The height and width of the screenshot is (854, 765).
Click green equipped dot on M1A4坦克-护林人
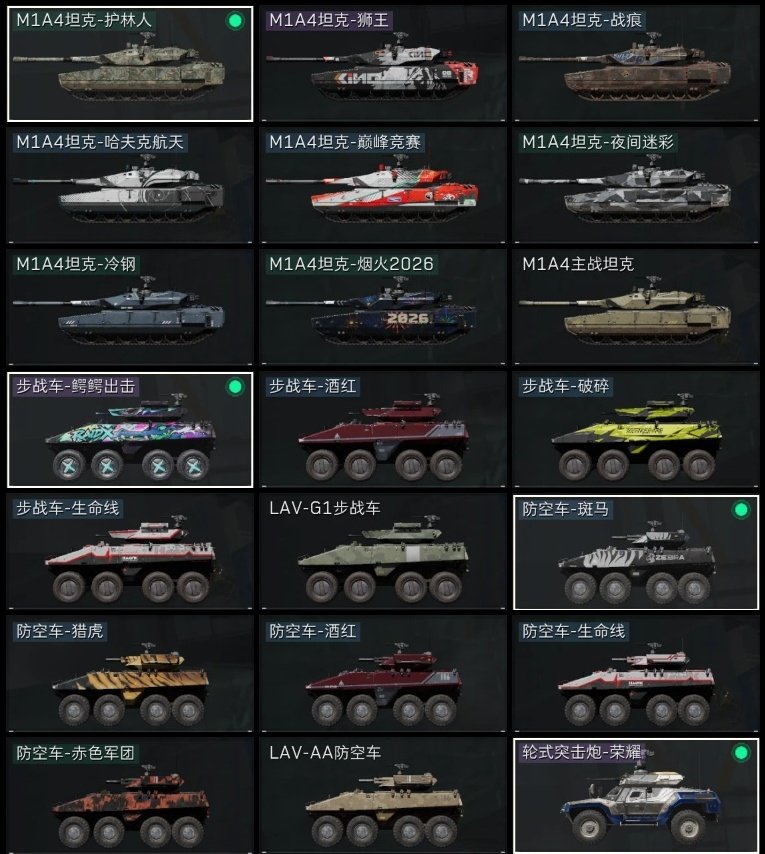click(x=235, y=21)
